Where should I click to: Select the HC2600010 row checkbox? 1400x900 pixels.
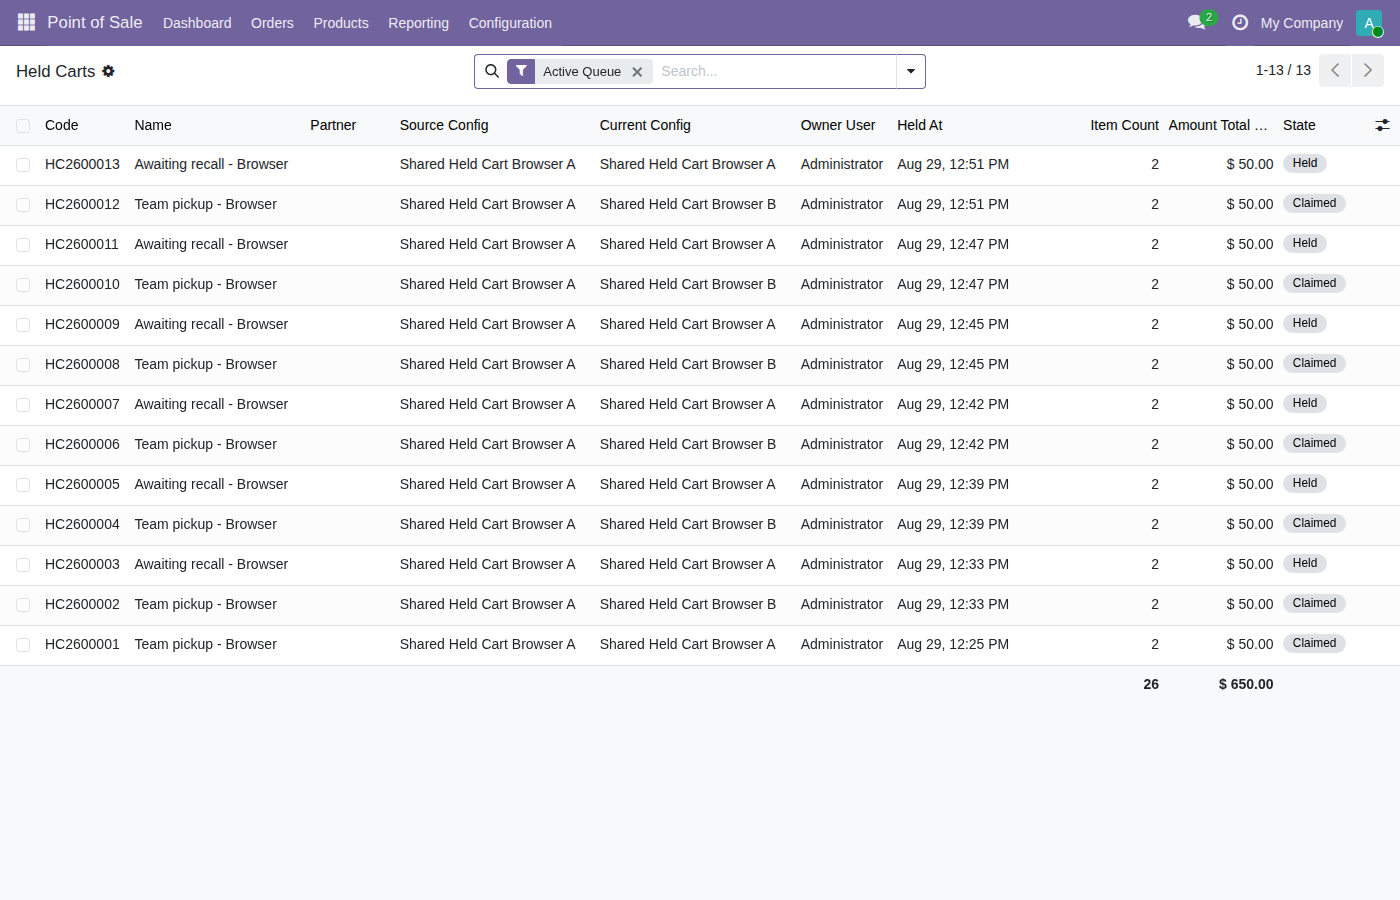[x=23, y=285]
